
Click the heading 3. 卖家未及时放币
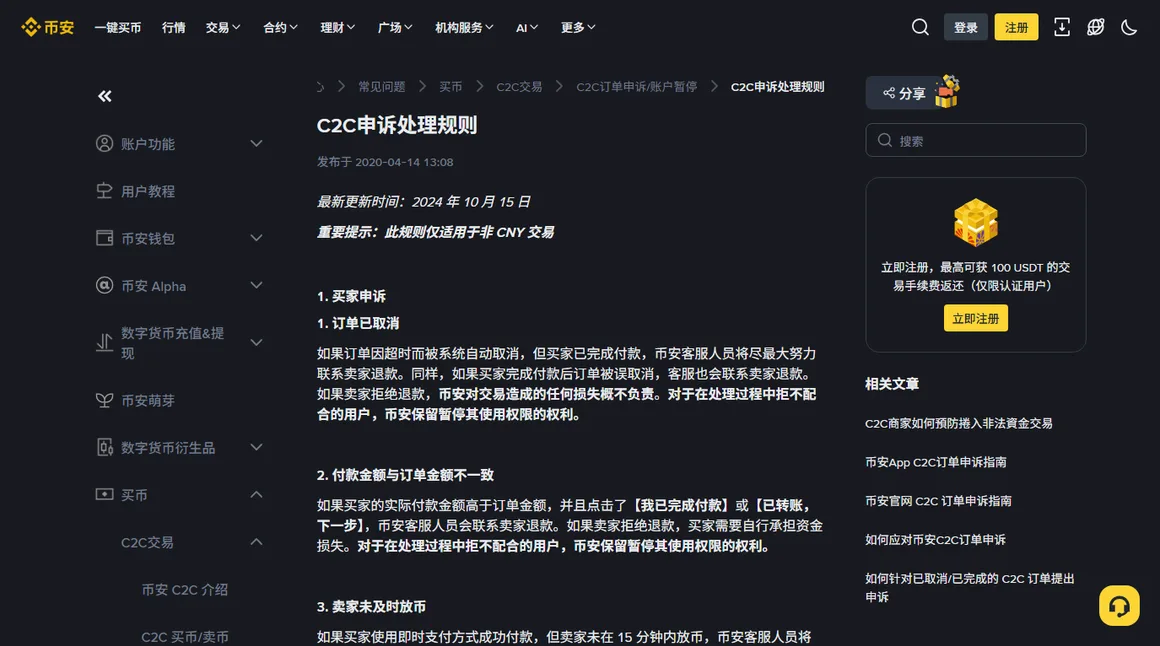[371, 607]
